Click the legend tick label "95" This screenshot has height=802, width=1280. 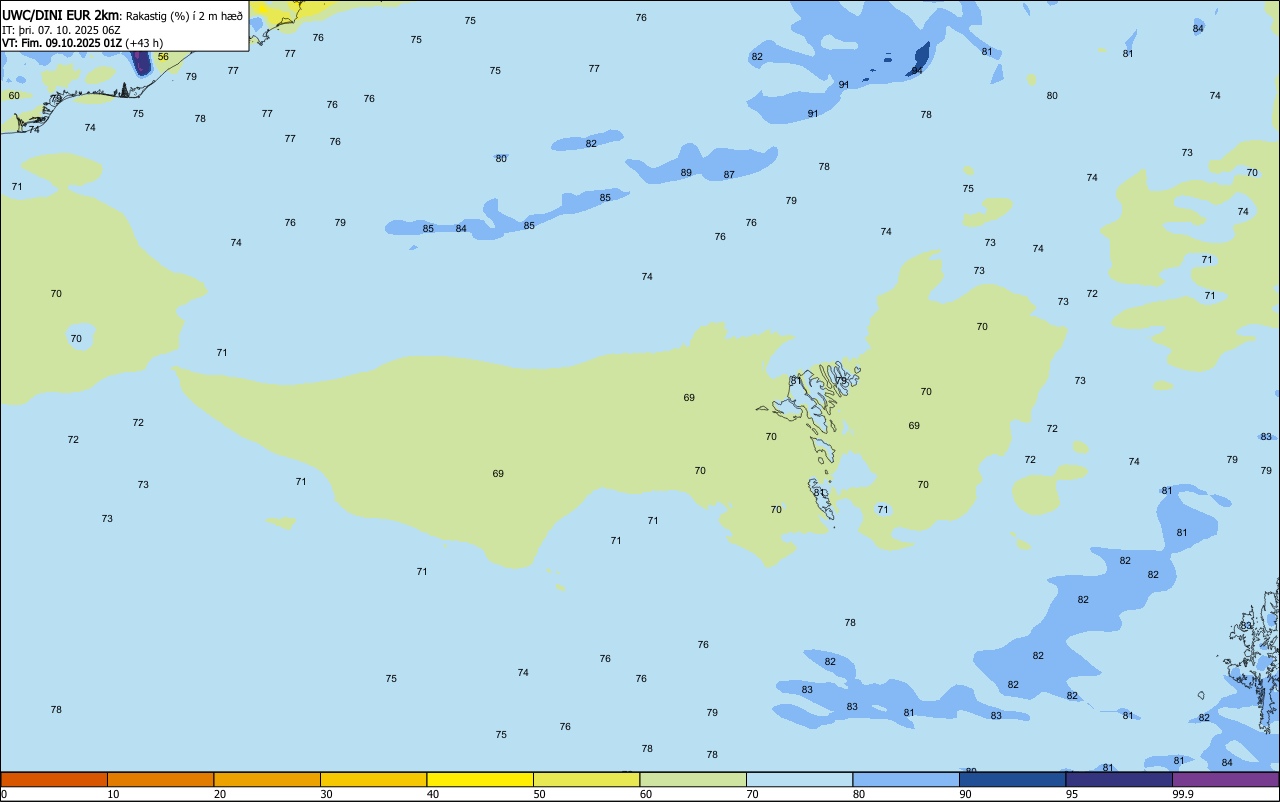(x=1071, y=794)
